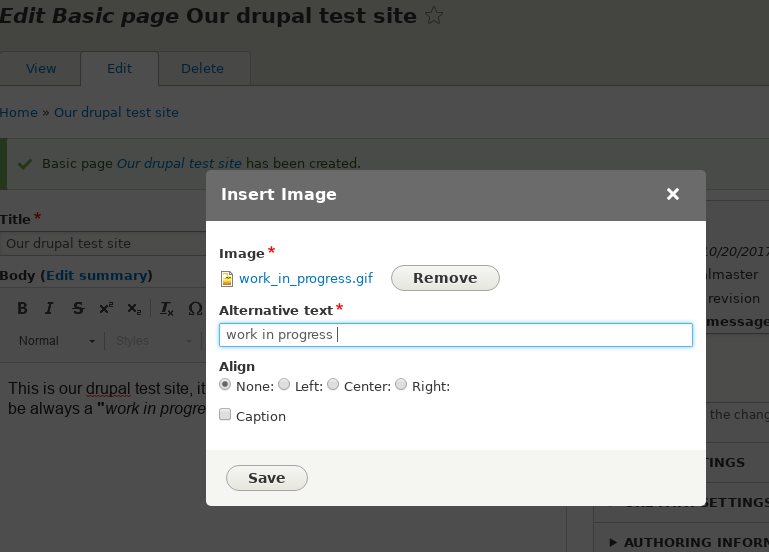Select Right alignment radio button
Viewport: 769px width, 552px height.
point(402,384)
